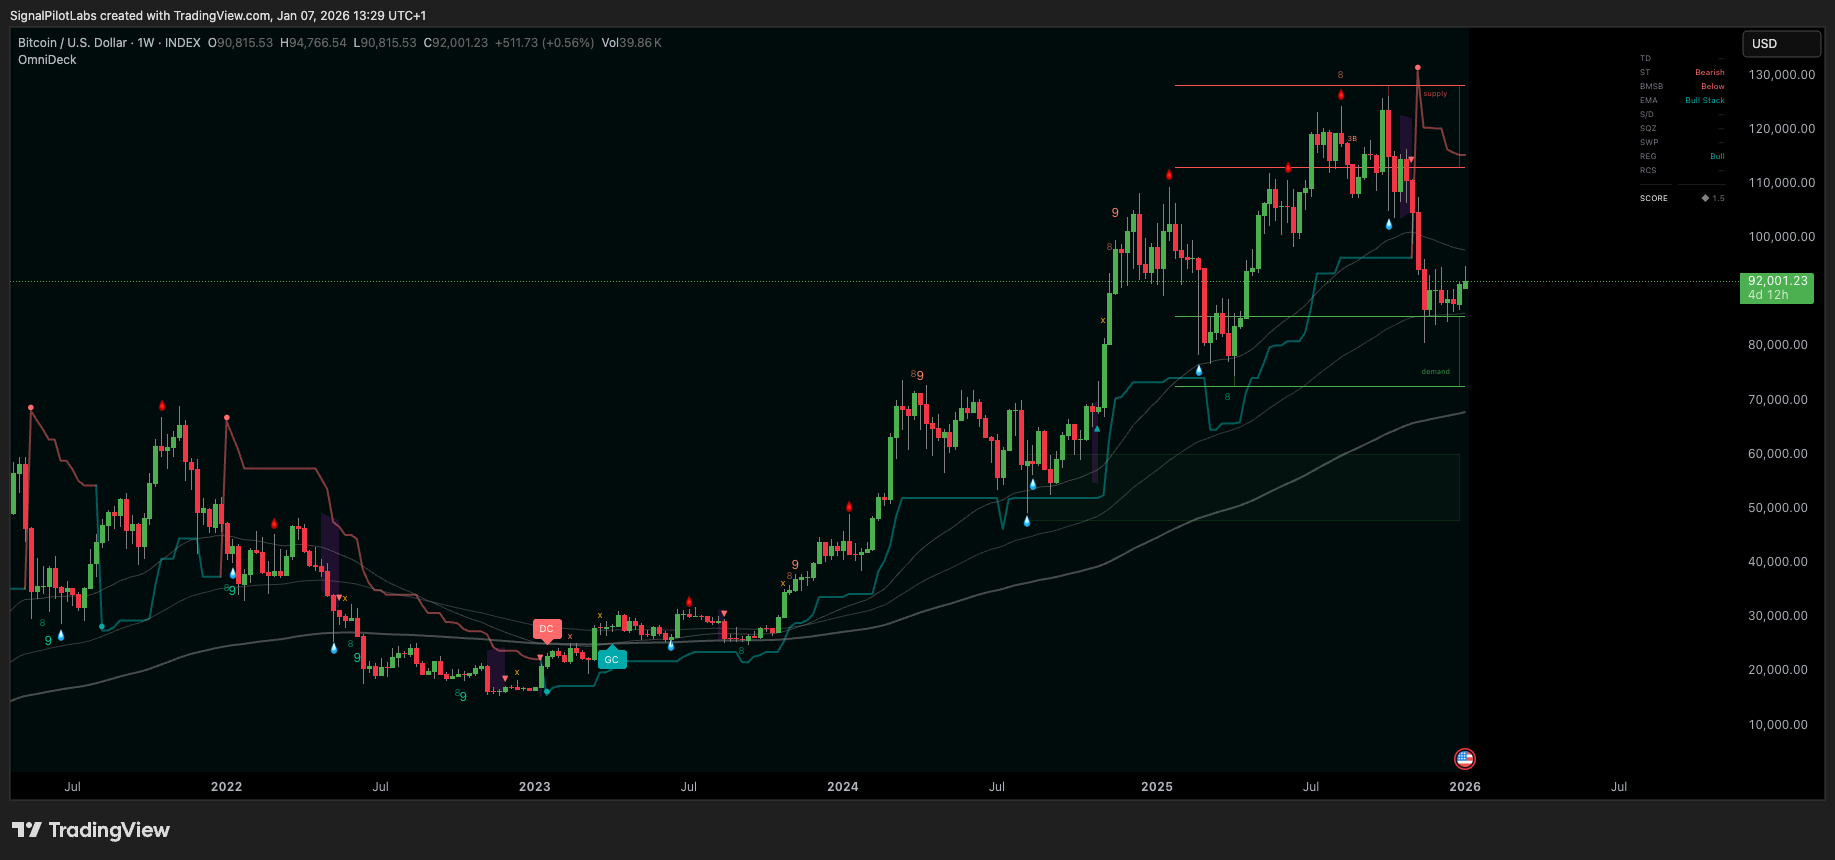Screen dimensions: 1835x860
Task: Click the diamond icon beside SCORE value
Action: [x=1705, y=198]
